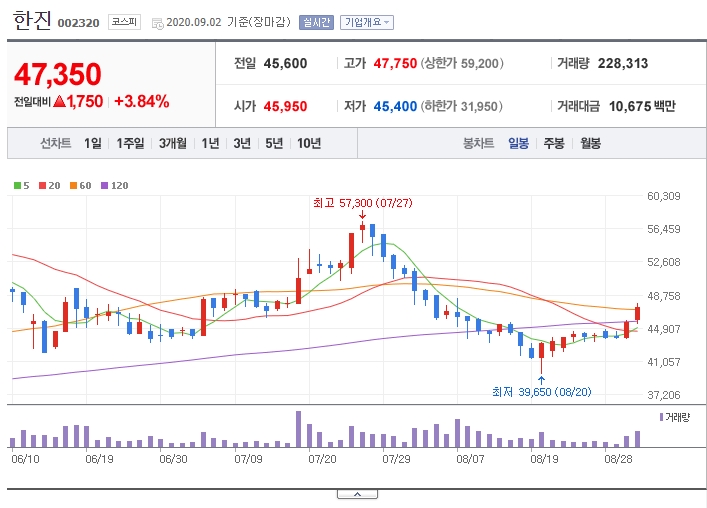Open the 기업개요 company overview dropdown

pos(367,22)
